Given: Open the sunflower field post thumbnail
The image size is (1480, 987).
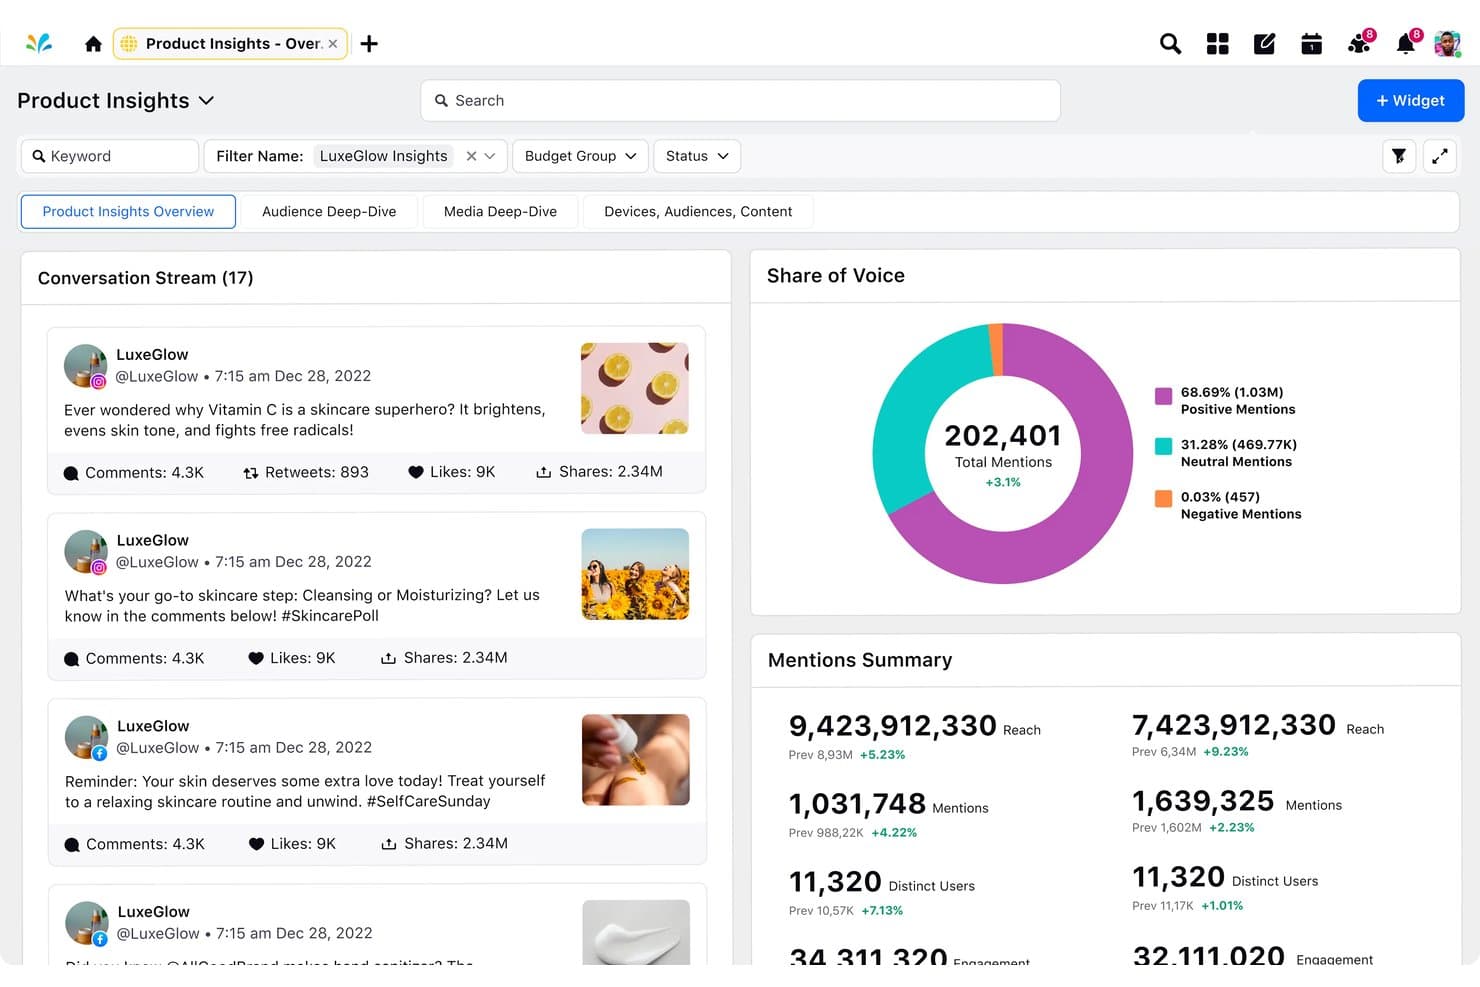Looking at the screenshot, I should pyautogui.click(x=635, y=574).
